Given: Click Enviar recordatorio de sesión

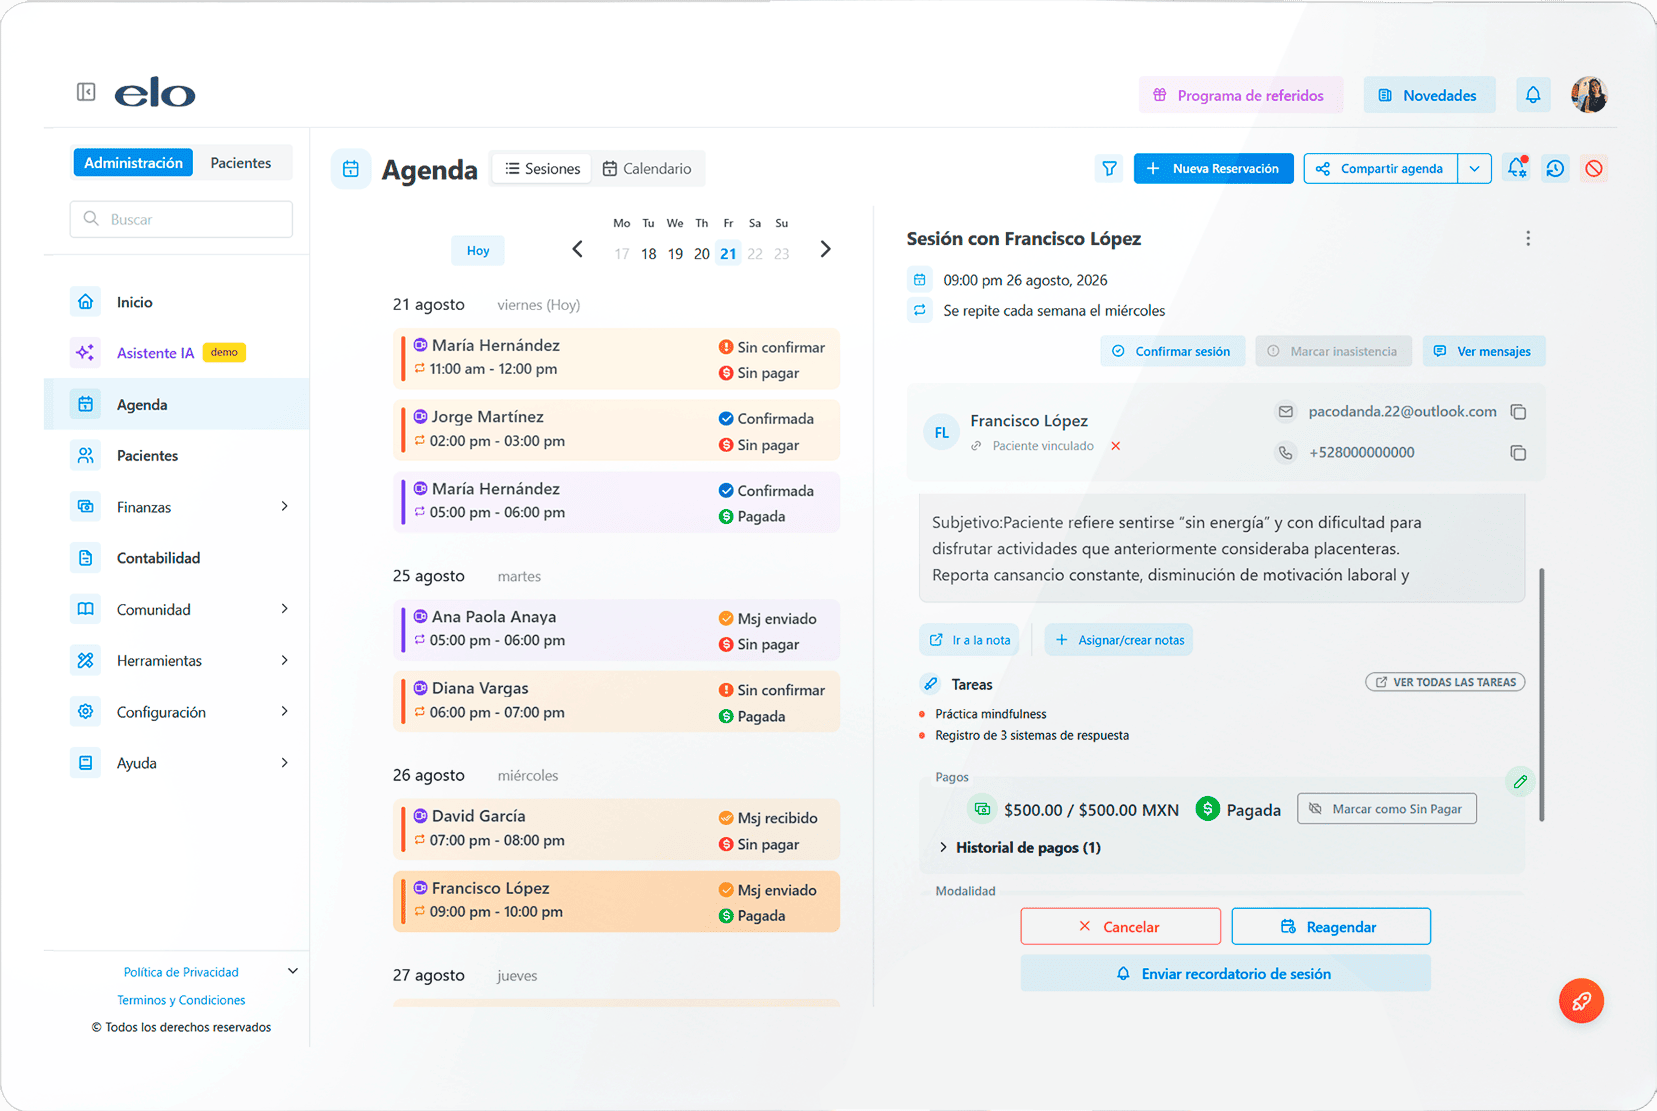Looking at the screenshot, I should click(x=1225, y=974).
